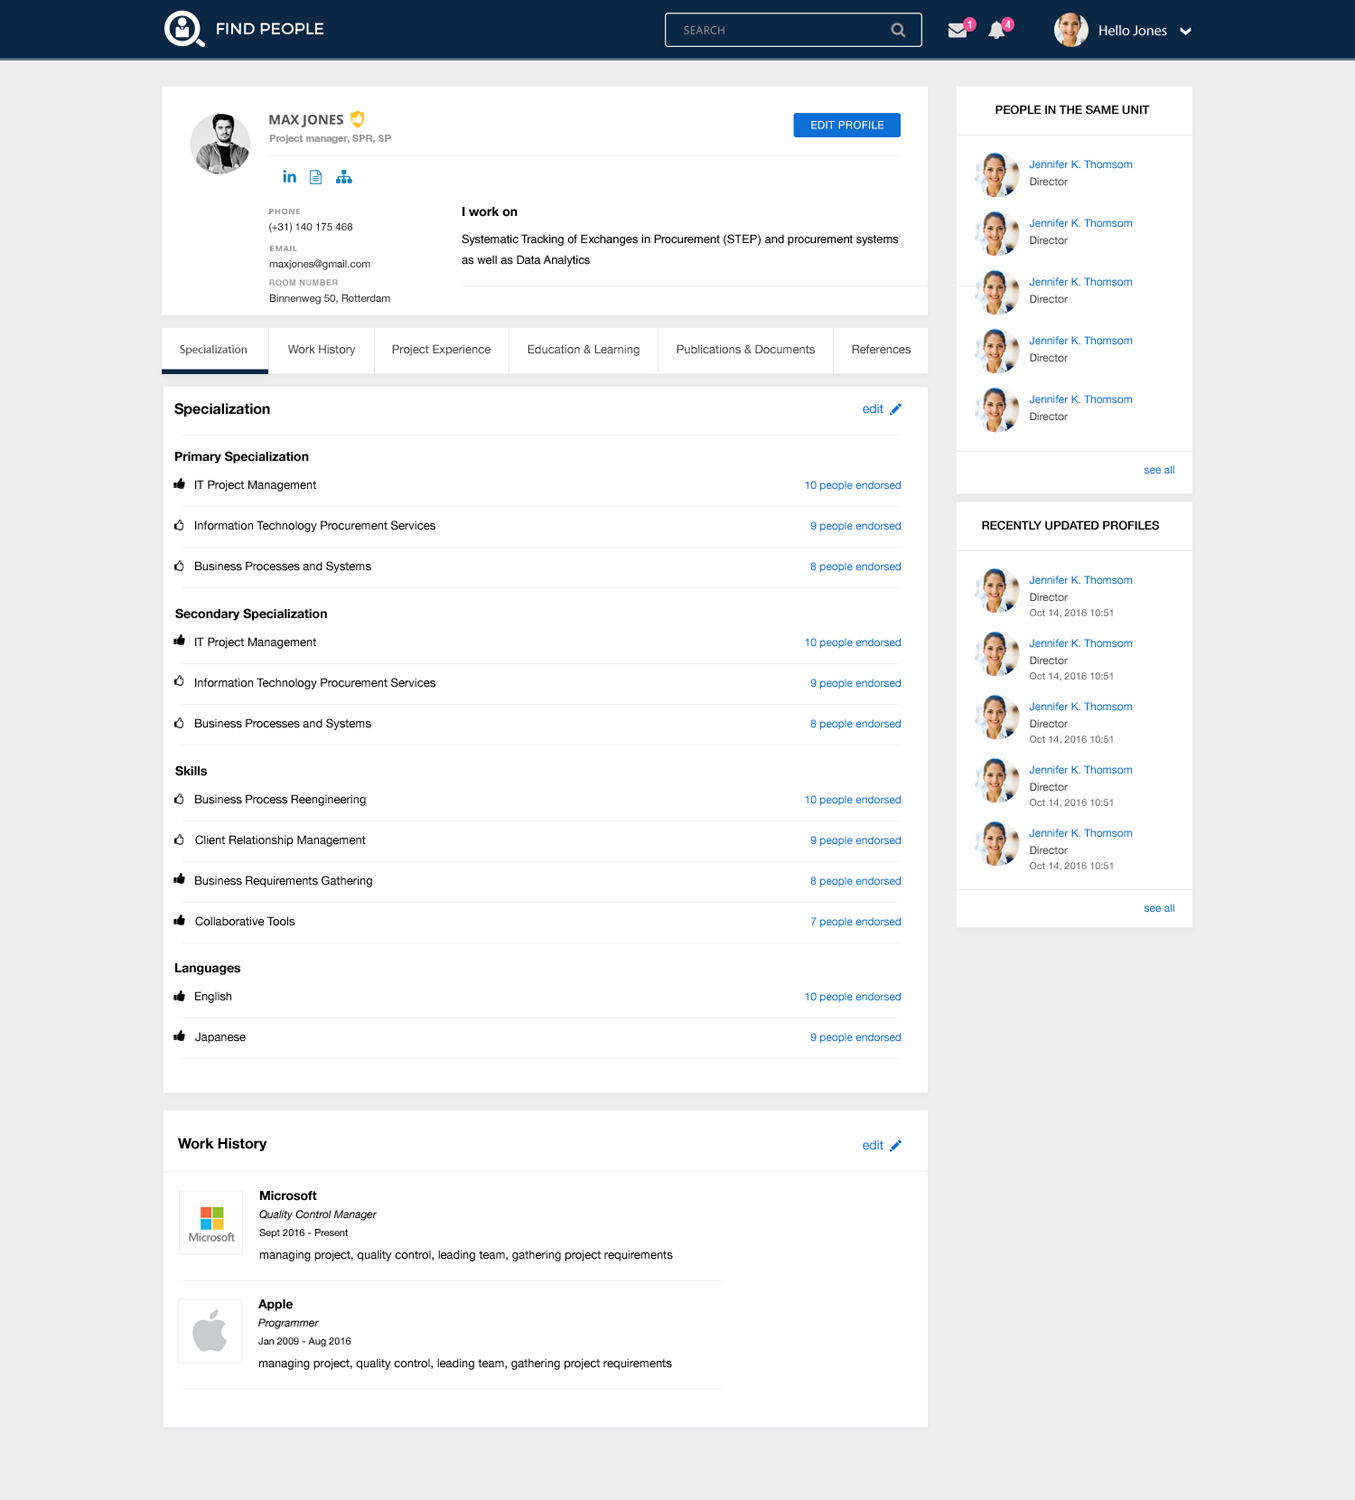Image resolution: width=1355 pixels, height=1500 pixels.
Task: Toggle endorsement for Client Relationship Management
Action: [x=180, y=840]
